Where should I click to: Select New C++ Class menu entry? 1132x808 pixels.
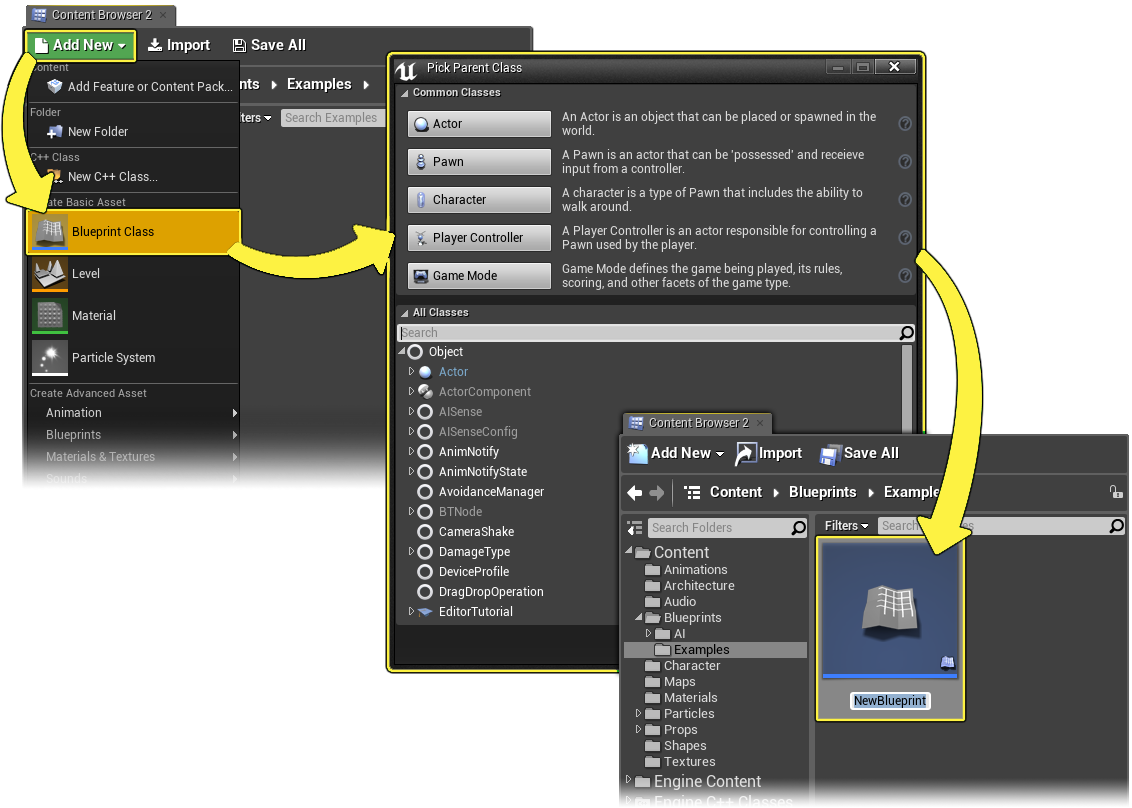112,177
